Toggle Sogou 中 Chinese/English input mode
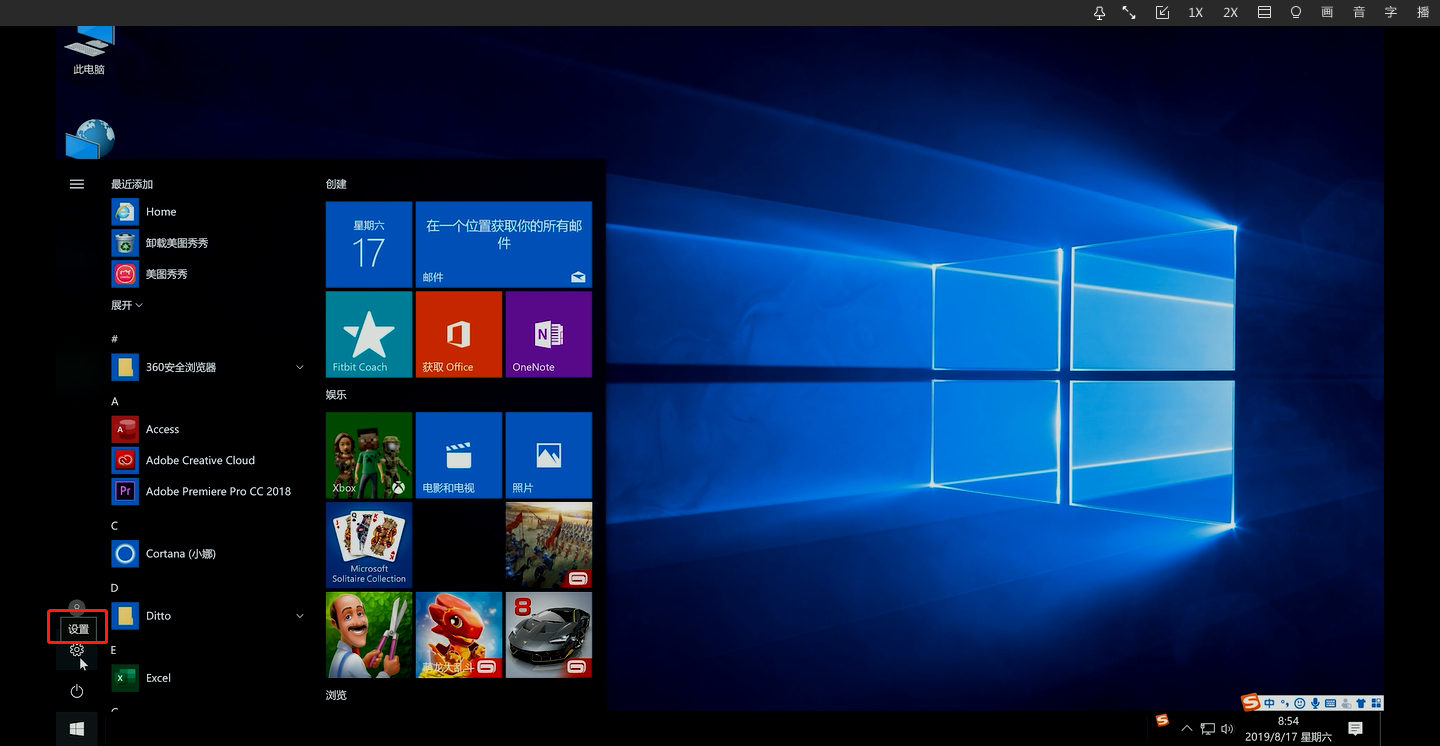Screen dimensions: 1440x746 click(x=1269, y=703)
